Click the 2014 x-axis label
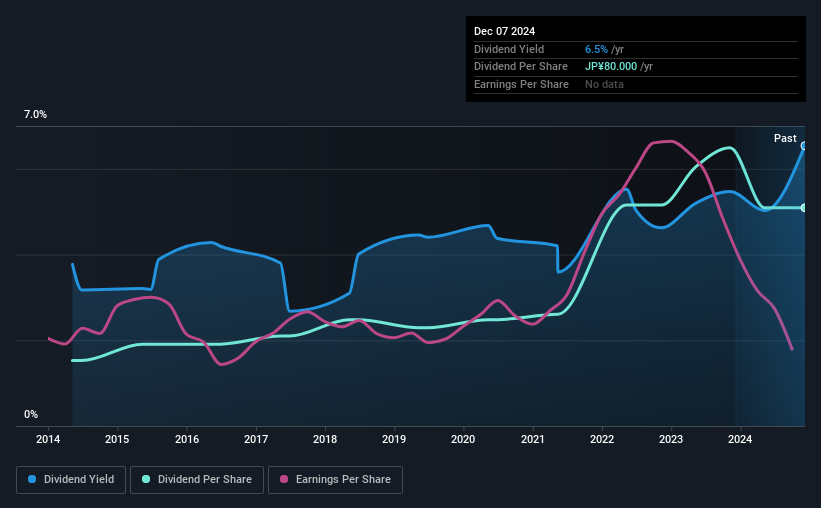 tap(48, 439)
